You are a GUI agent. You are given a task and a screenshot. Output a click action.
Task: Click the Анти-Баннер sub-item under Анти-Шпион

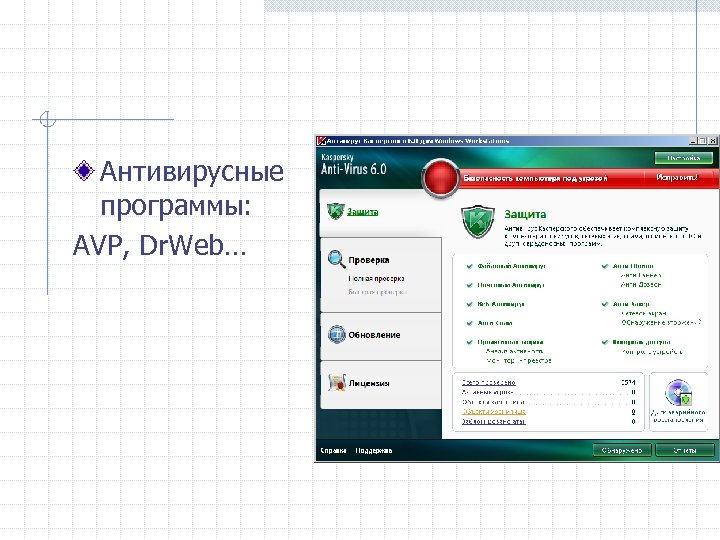tap(641, 275)
